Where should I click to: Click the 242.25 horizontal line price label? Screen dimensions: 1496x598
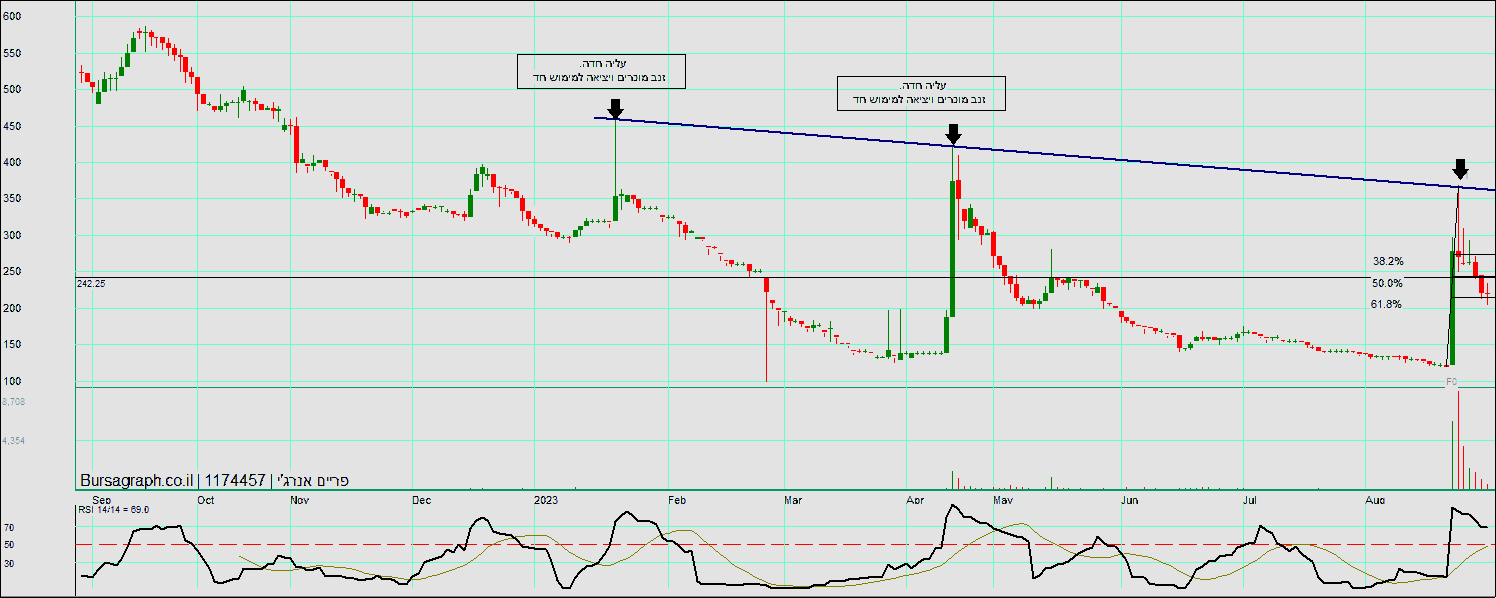[x=91, y=284]
